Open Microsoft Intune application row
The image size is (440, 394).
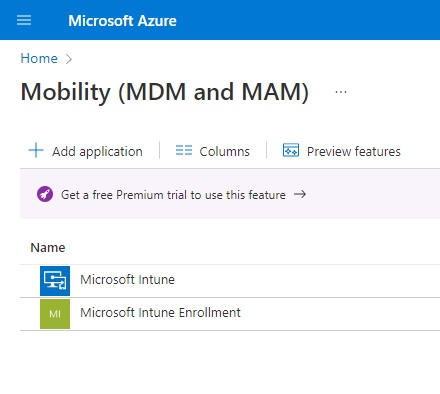click(x=230, y=281)
